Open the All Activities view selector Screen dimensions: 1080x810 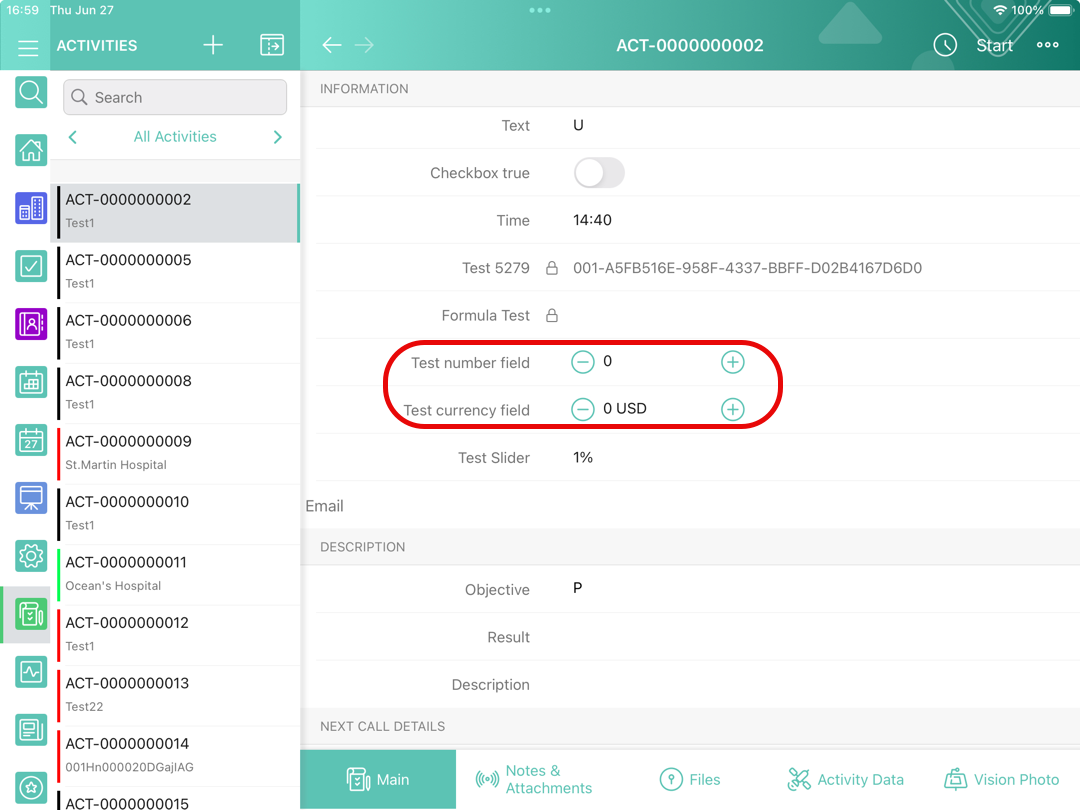(x=175, y=137)
